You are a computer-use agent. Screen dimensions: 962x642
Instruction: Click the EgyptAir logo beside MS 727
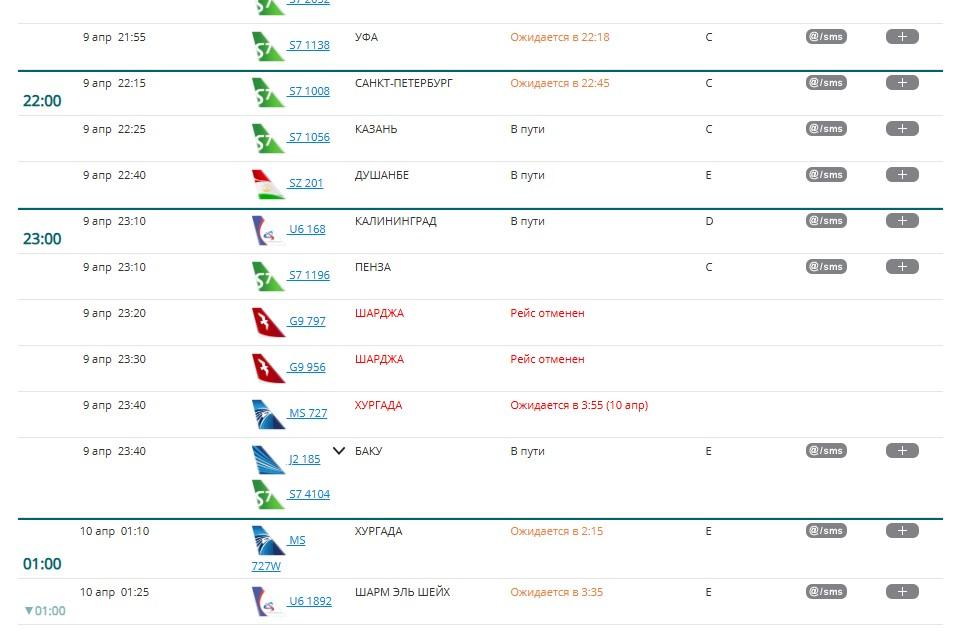point(267,414)
